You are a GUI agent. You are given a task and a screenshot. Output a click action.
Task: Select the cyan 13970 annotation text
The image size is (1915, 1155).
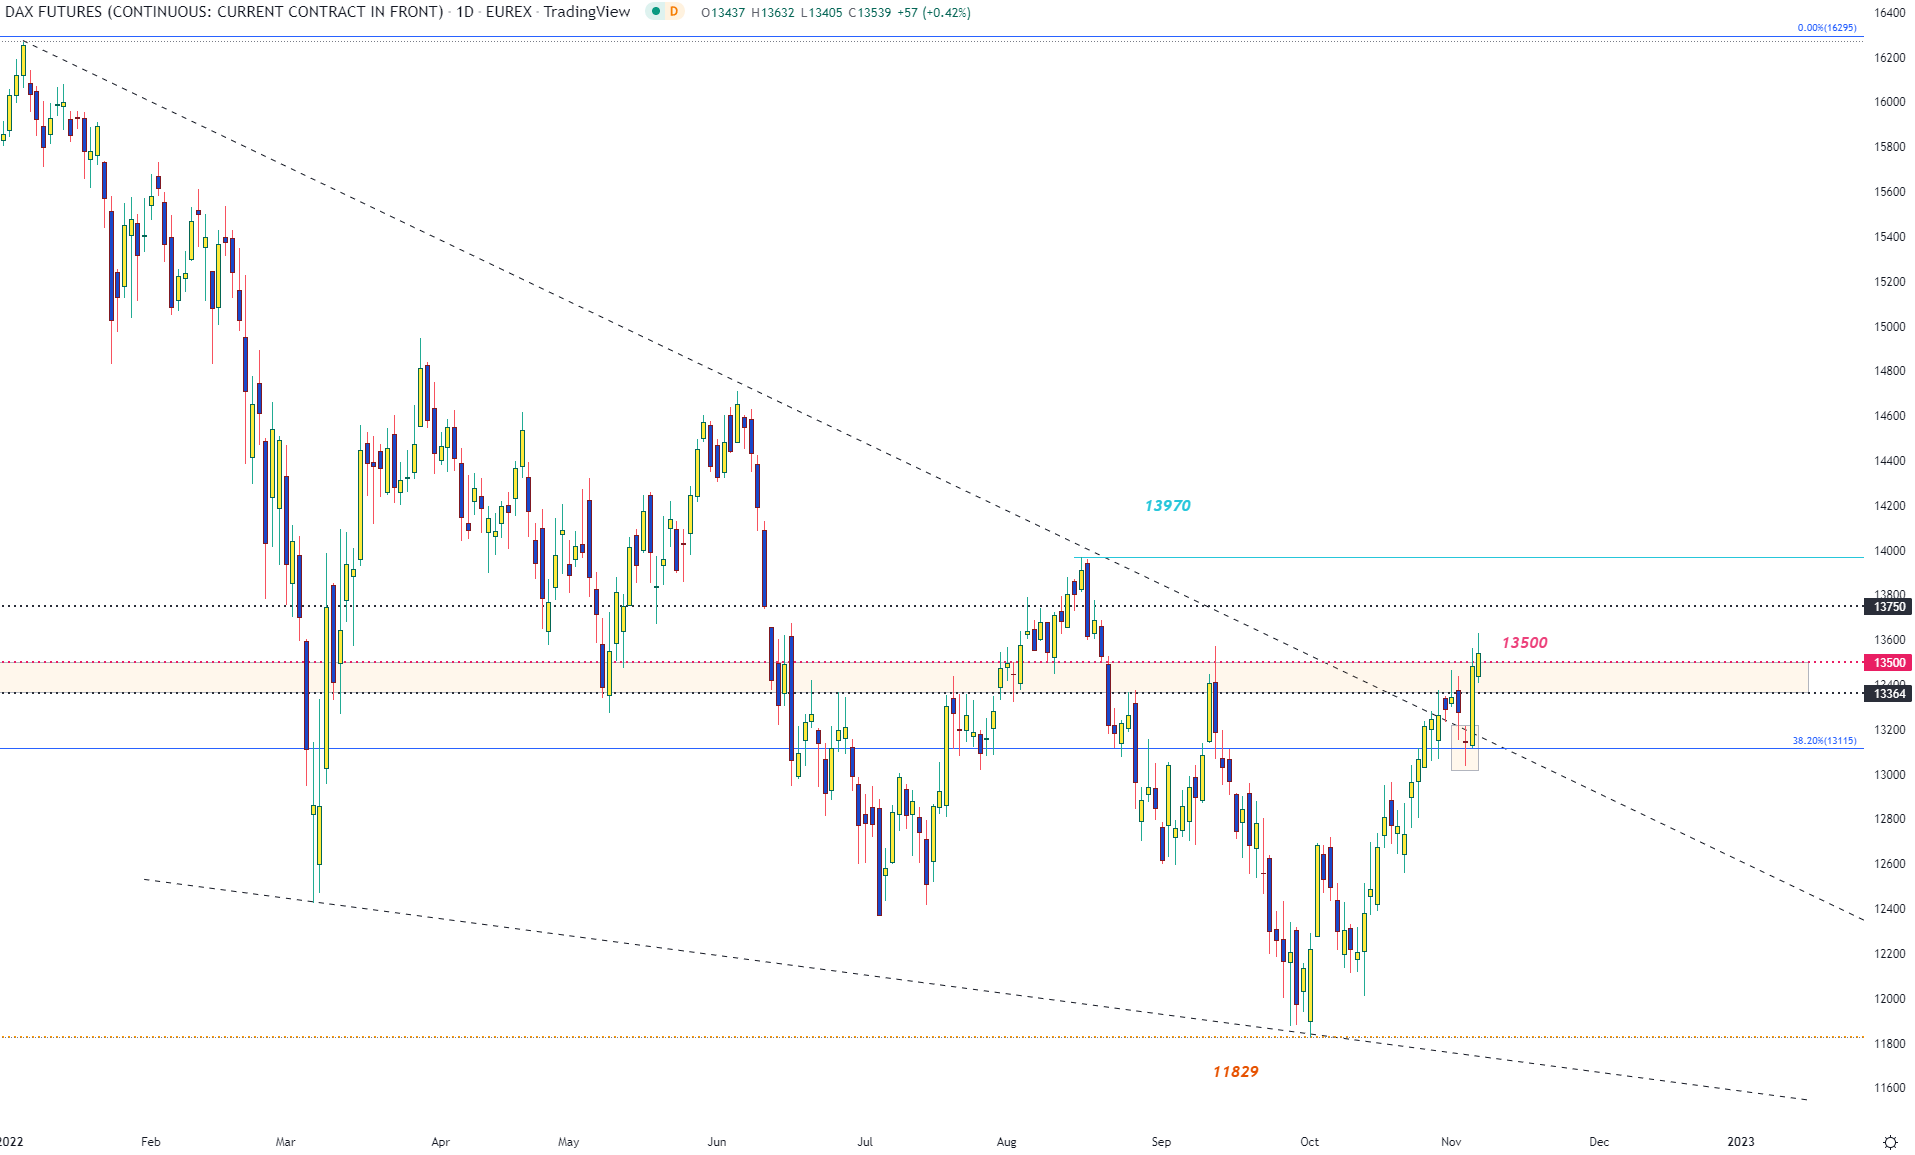tap(1168, 506)
